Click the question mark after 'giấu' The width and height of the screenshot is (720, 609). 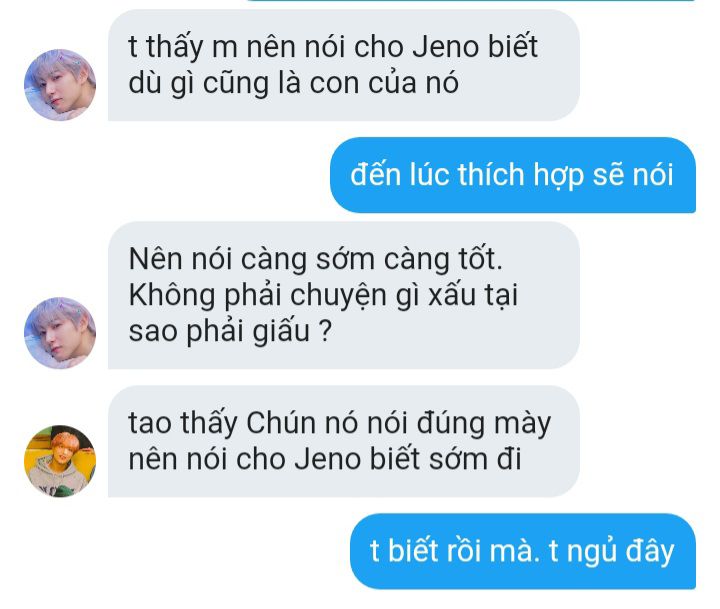(325, 331)
